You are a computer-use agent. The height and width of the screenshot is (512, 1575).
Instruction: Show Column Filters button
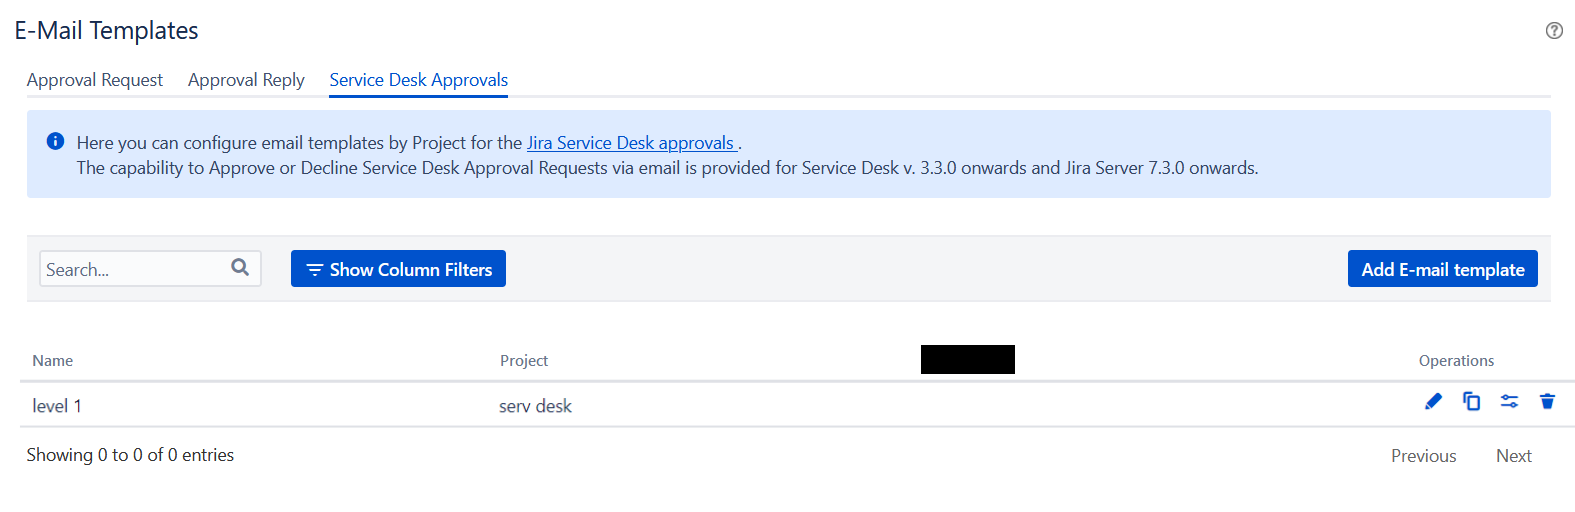click(398, 269)
